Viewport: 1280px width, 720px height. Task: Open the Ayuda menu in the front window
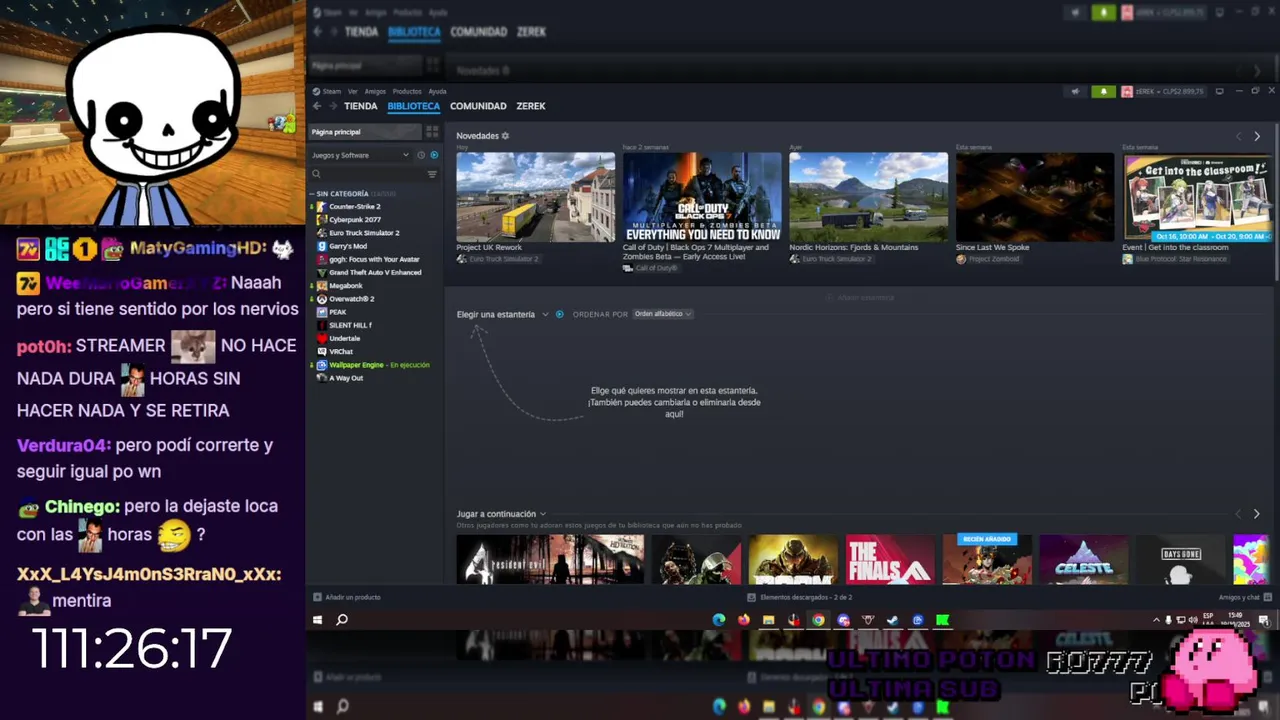click(437, 91)
